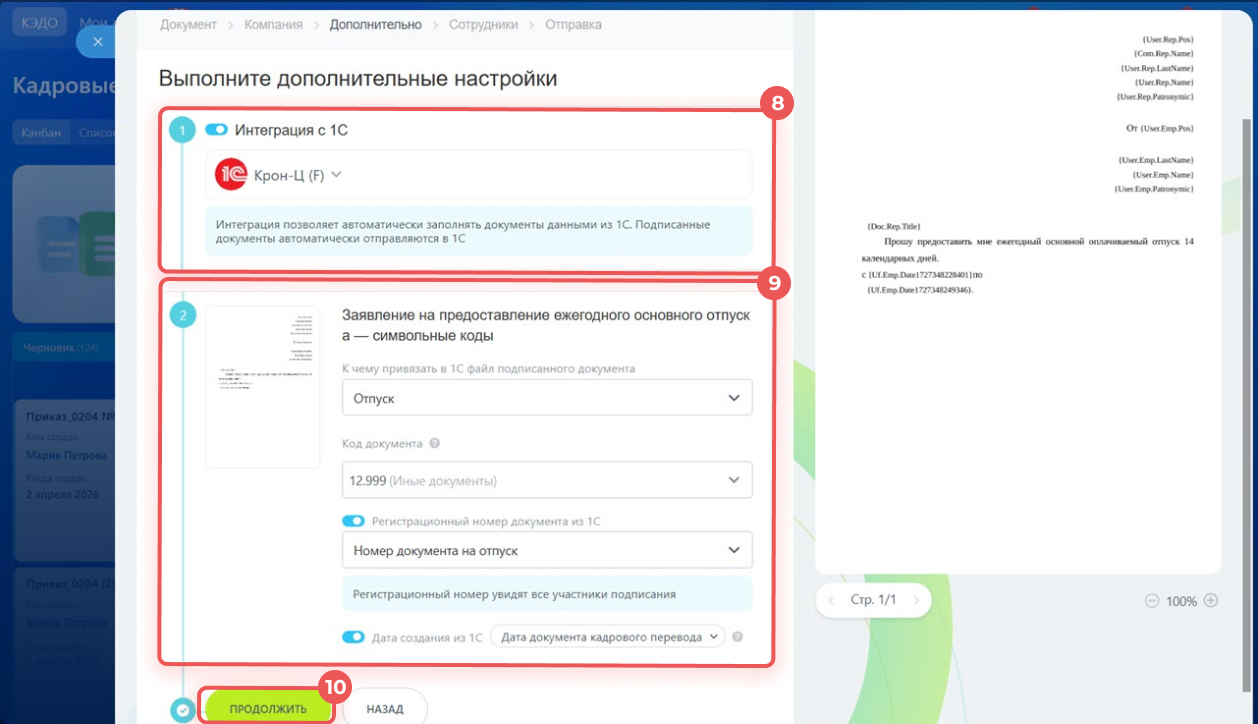This screenshot has height=724, width=1258.
Task: Toggle Регистрационный номер документа из 1С switch
Action: 353,521
